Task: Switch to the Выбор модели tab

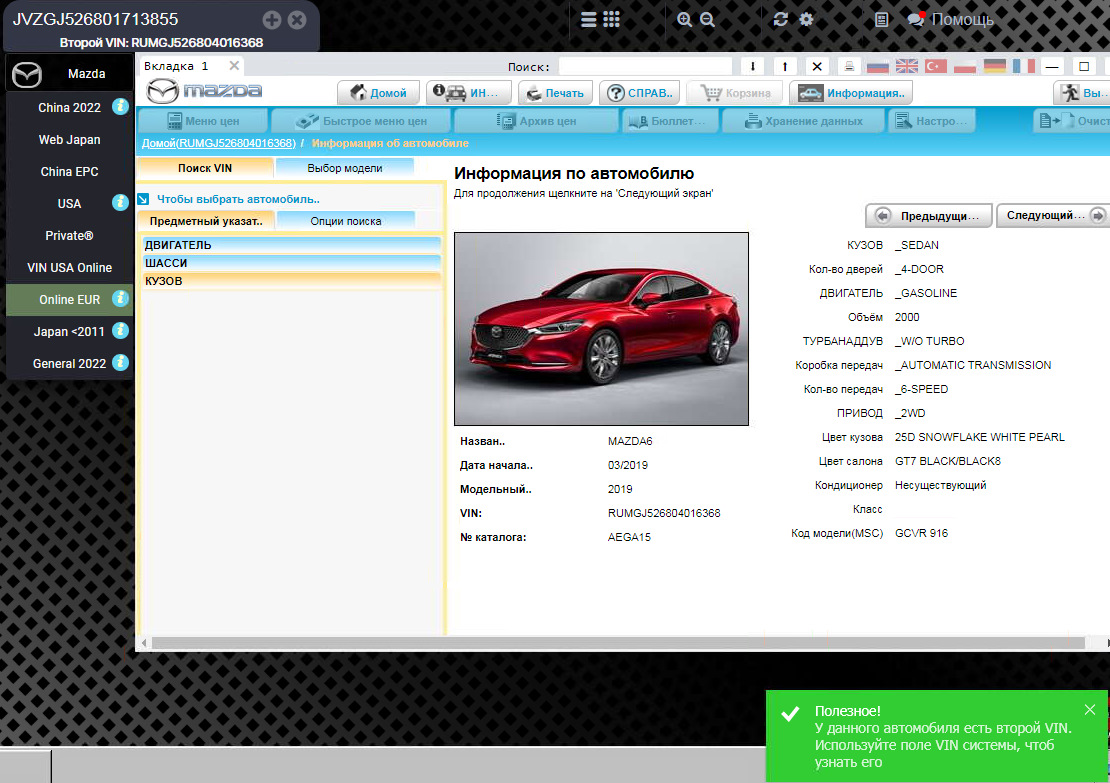Action: click(x=344, y=168)
